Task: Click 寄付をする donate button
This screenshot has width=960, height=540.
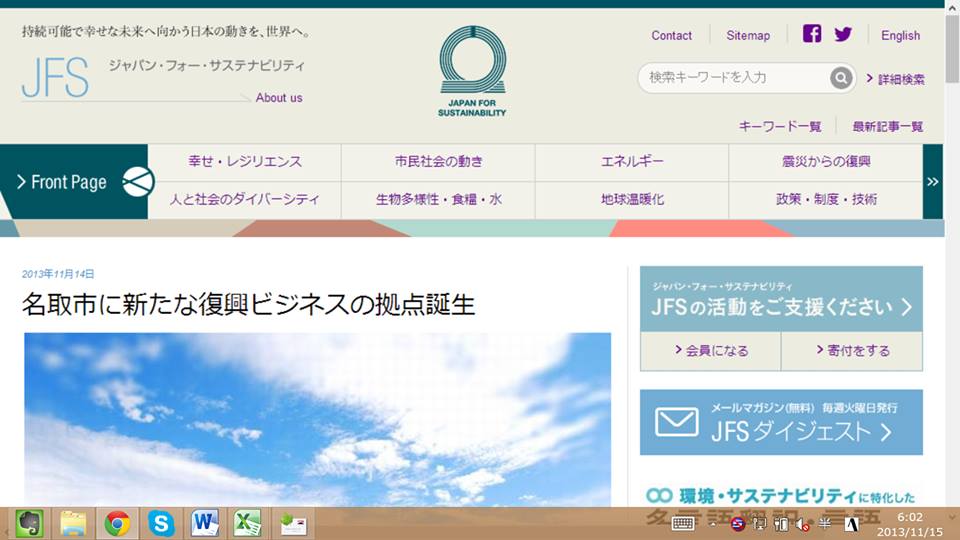Action: pos(852,351)
